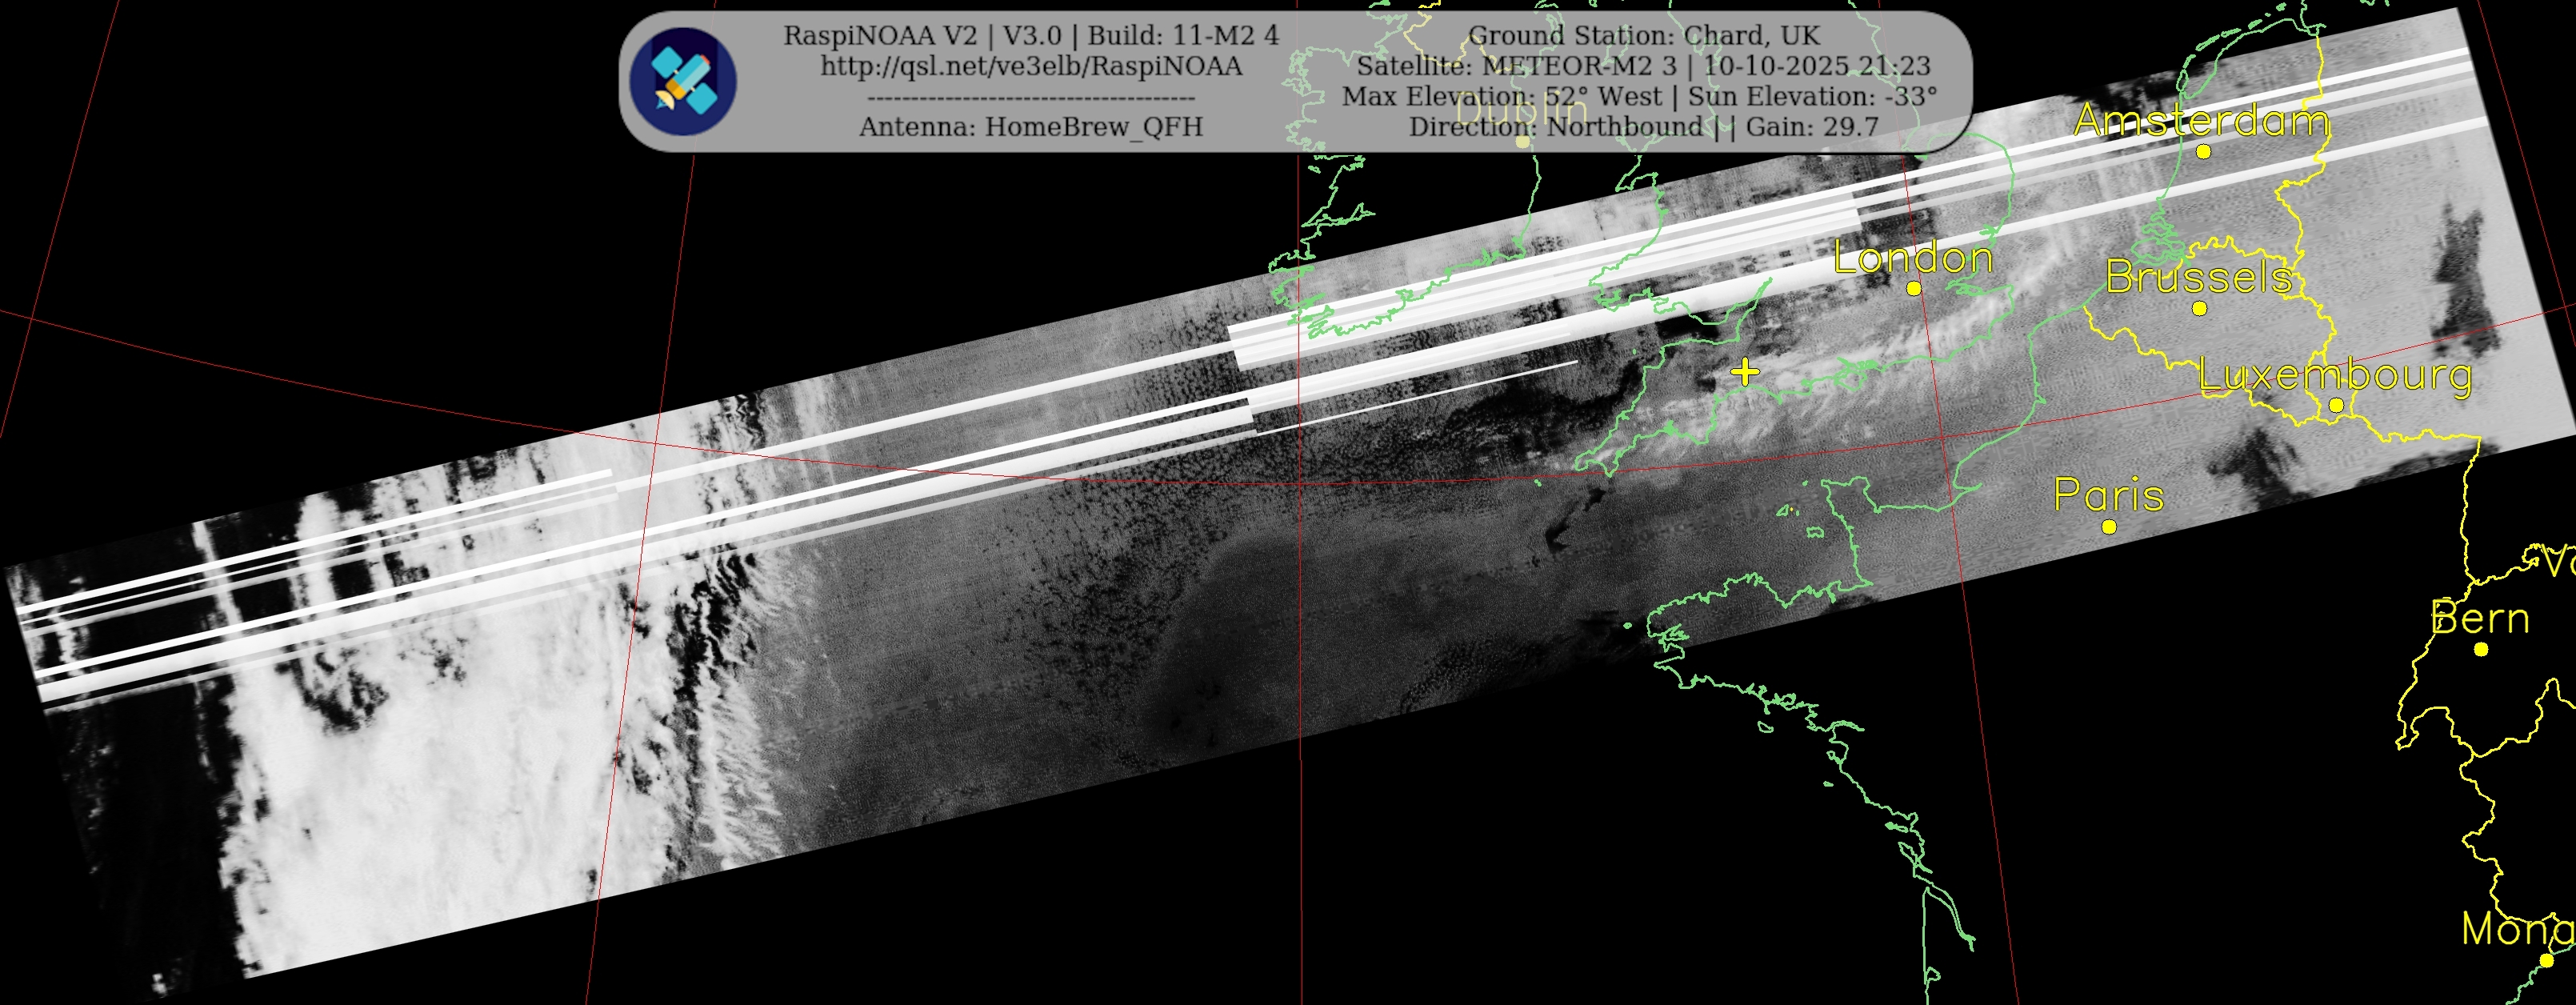Click the Brussels city label

pyautogui.click(x=2198, y=277)
